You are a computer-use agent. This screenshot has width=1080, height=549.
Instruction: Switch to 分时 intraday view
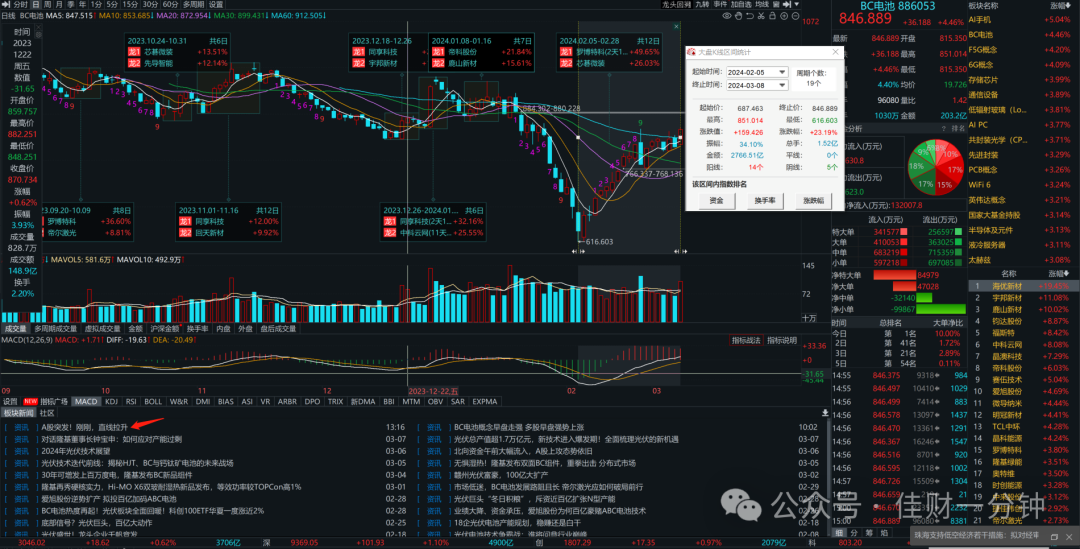click(x=21, y=5)
